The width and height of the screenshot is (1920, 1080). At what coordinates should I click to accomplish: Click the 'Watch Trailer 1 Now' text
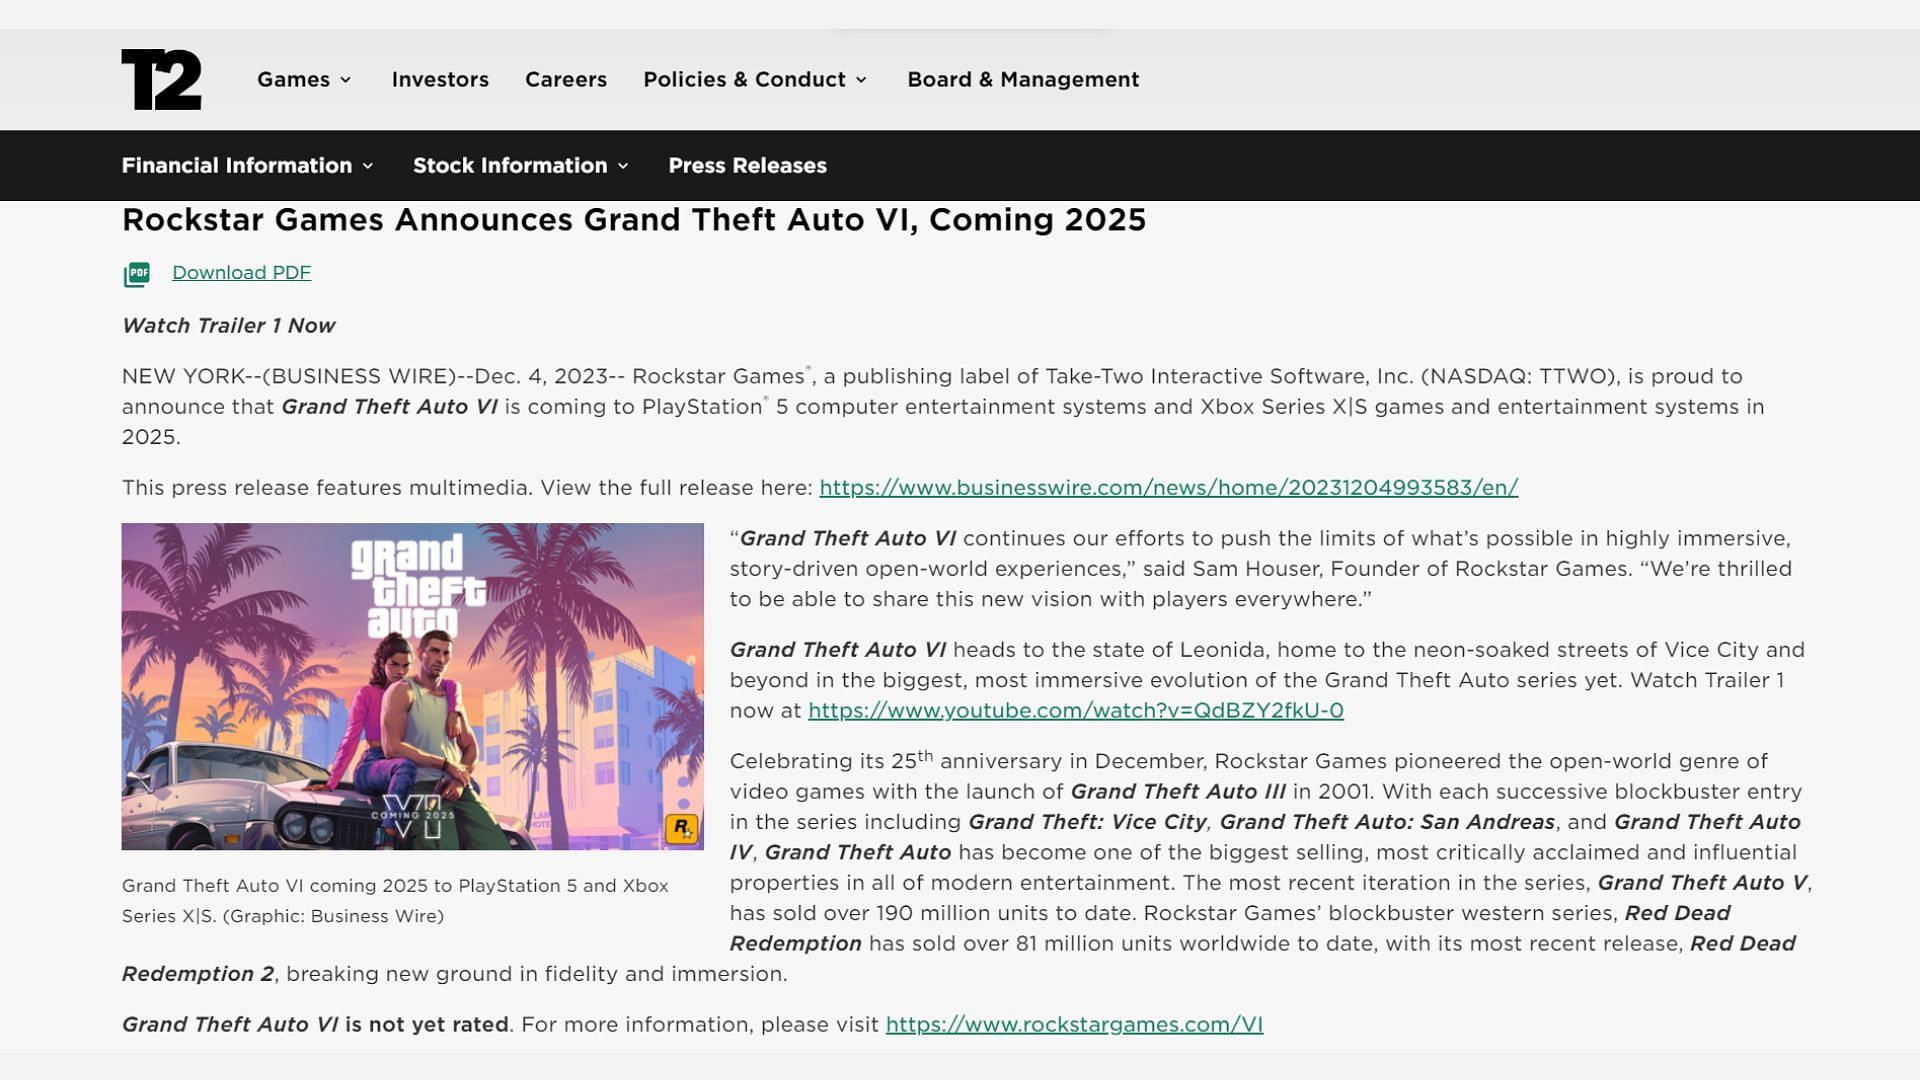(x=228, y=325)
